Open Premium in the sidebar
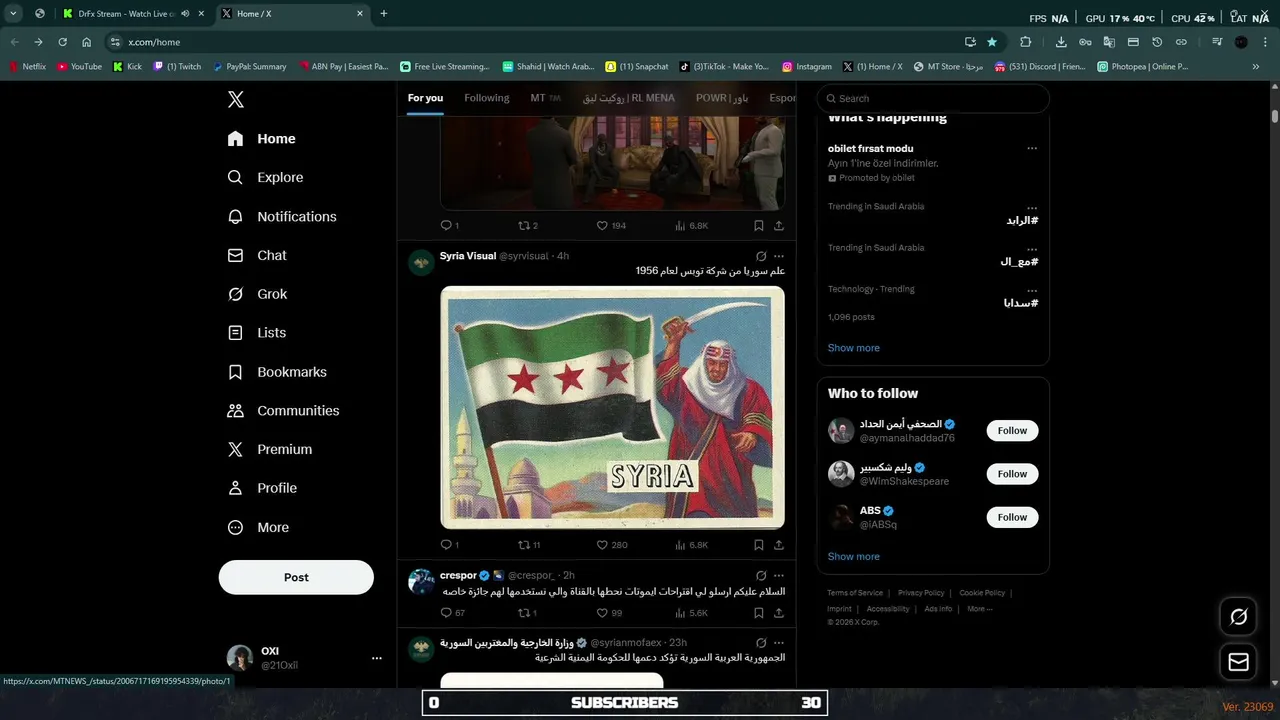 (270, 449)
